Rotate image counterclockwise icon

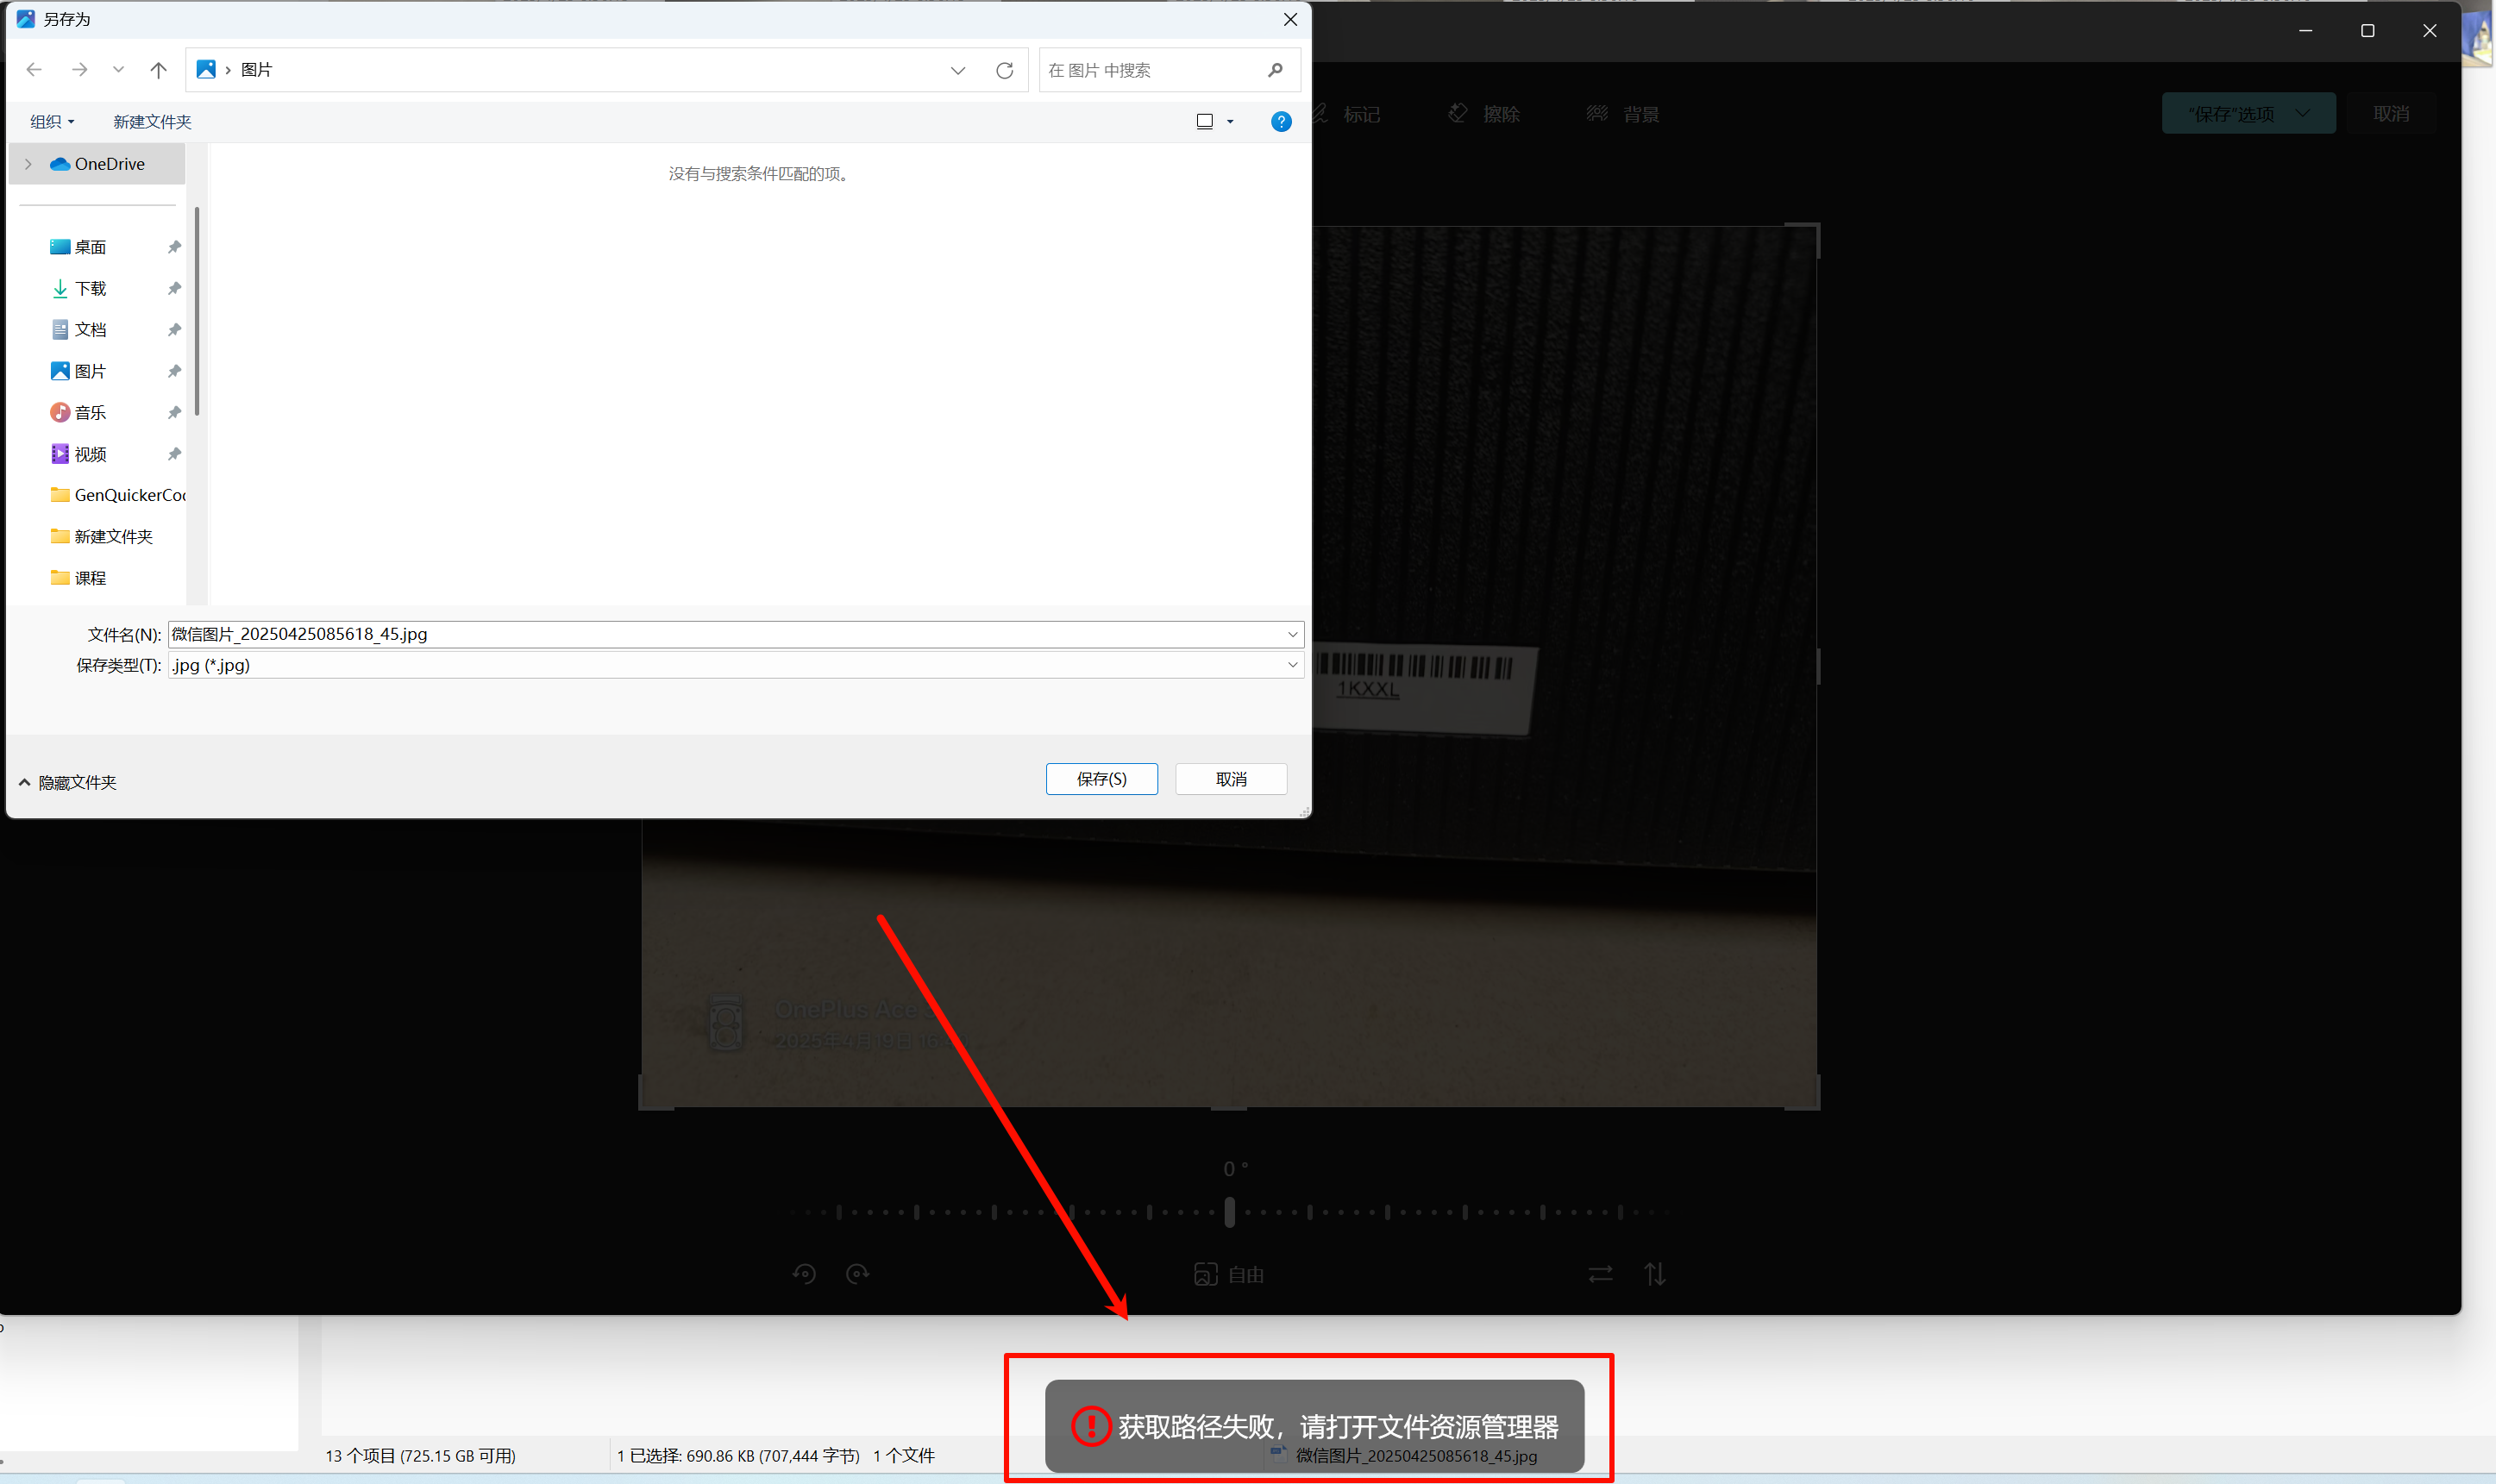pyautogui.click(x=804, y=1274)
